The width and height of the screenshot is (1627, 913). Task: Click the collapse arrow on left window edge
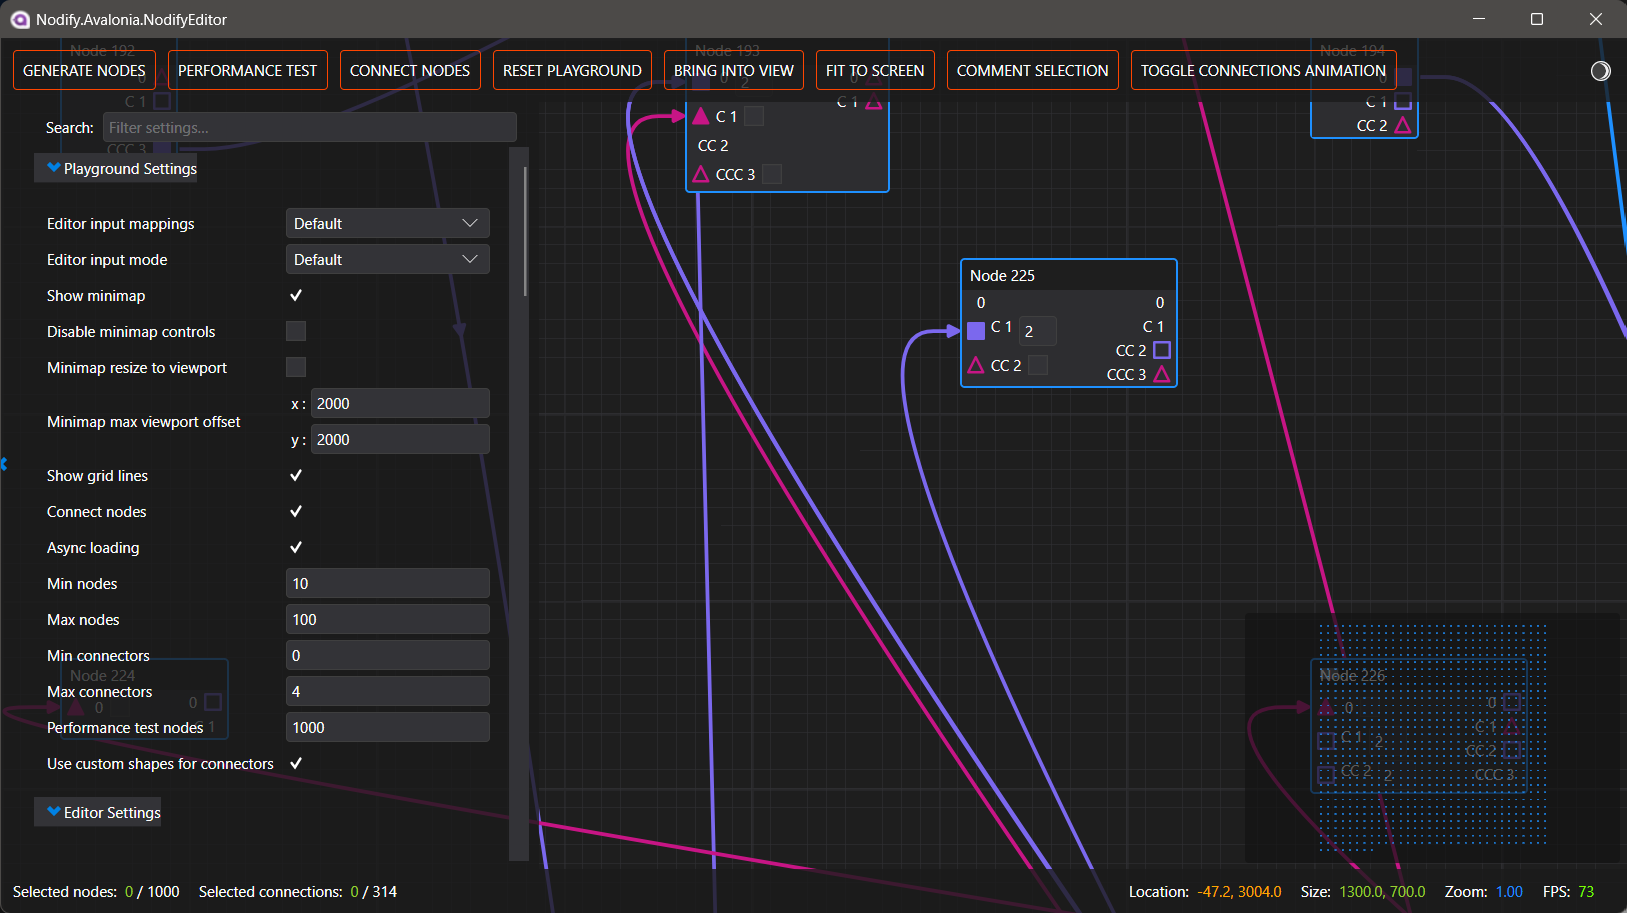click(4, 464)
